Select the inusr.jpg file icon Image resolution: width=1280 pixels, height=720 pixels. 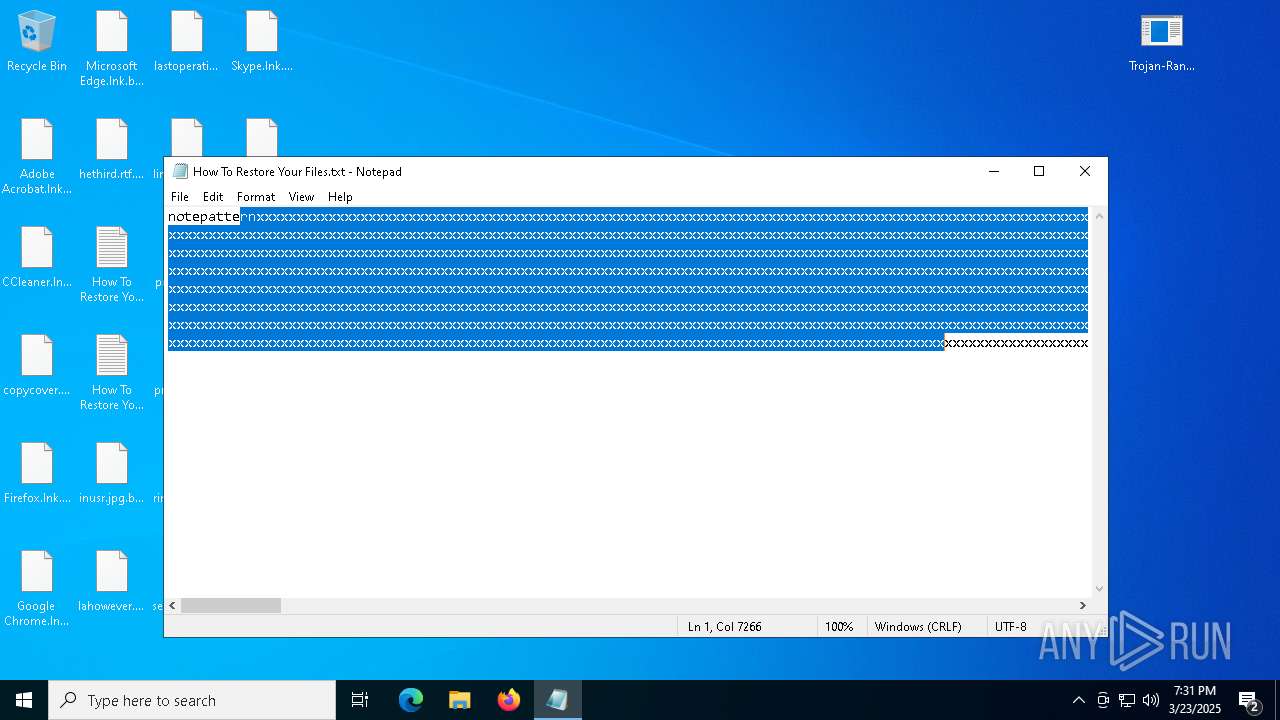point(112,474)
